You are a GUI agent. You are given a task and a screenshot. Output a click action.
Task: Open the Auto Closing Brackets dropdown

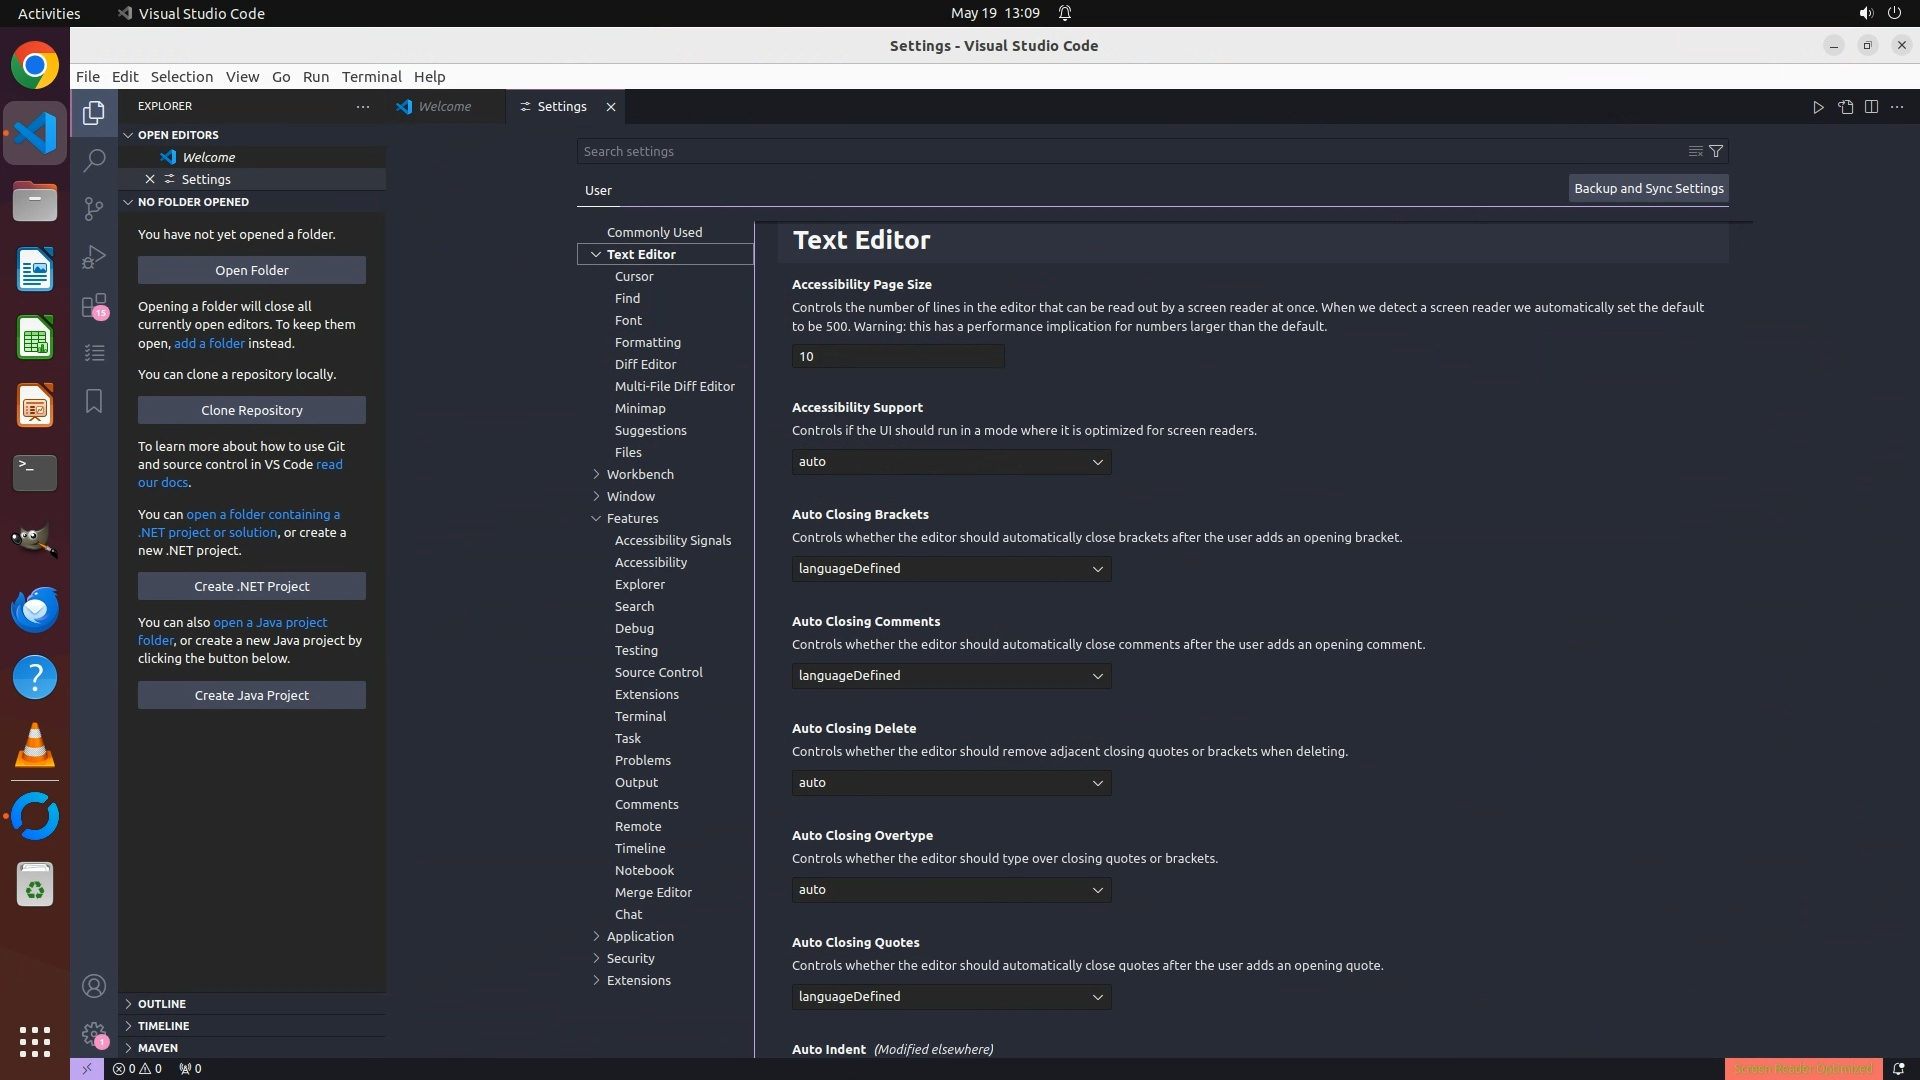[950, 569]
